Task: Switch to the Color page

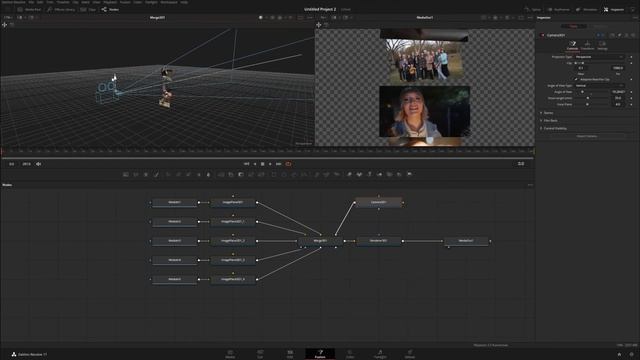Action: tap(350, 354)
